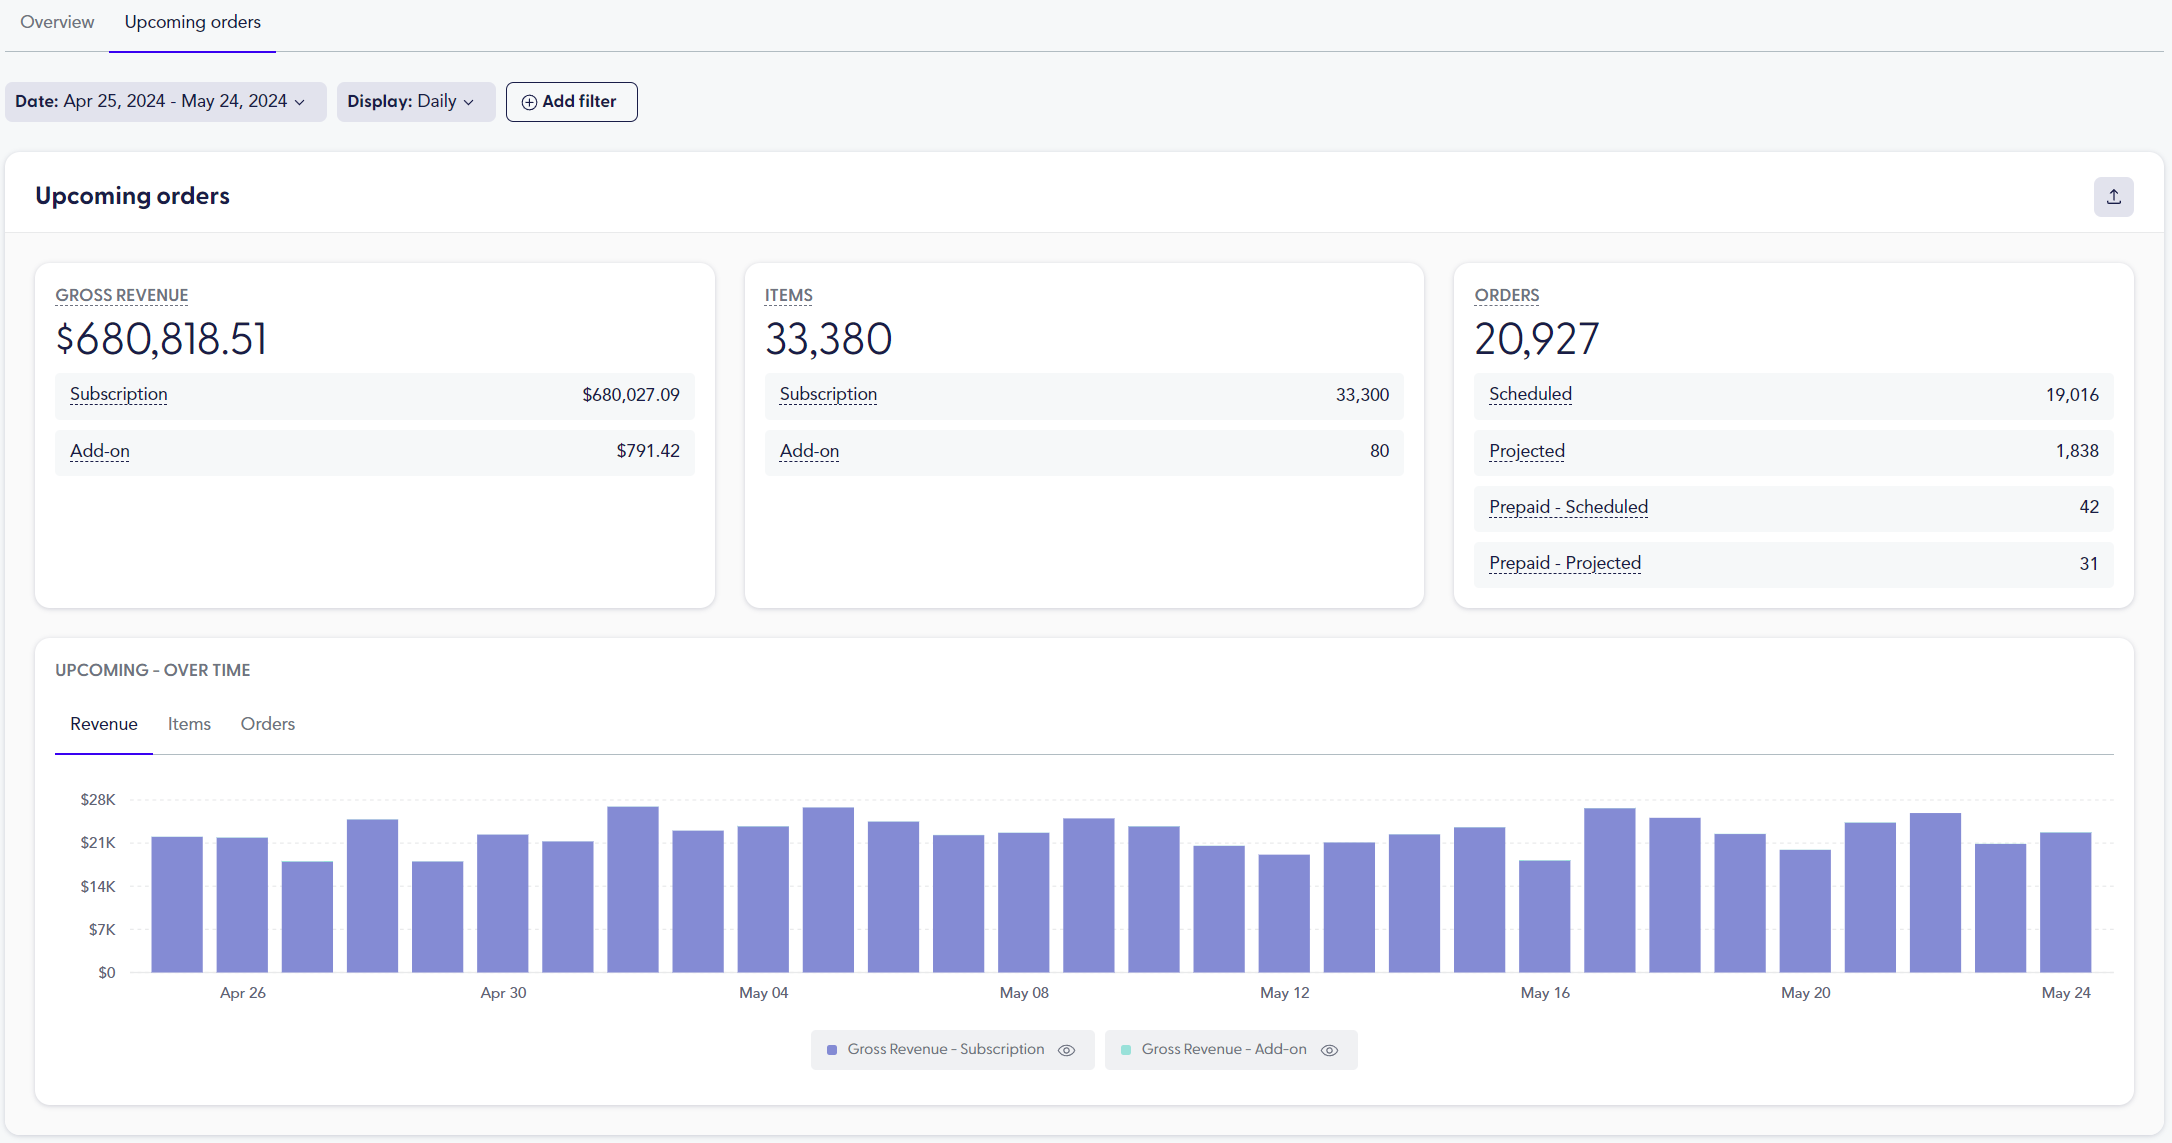Open the Scheduled orders breakdown link
The image size is (2172, 1143).
[1530, 394]
